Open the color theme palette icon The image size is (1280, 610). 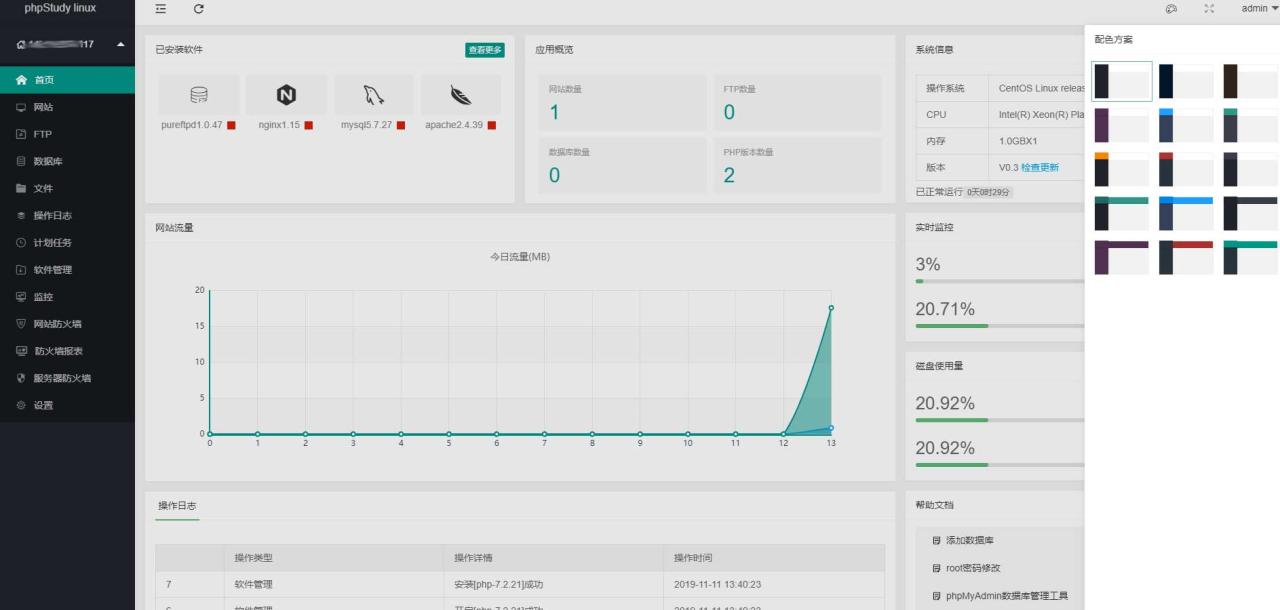(x=1171, y=9)
